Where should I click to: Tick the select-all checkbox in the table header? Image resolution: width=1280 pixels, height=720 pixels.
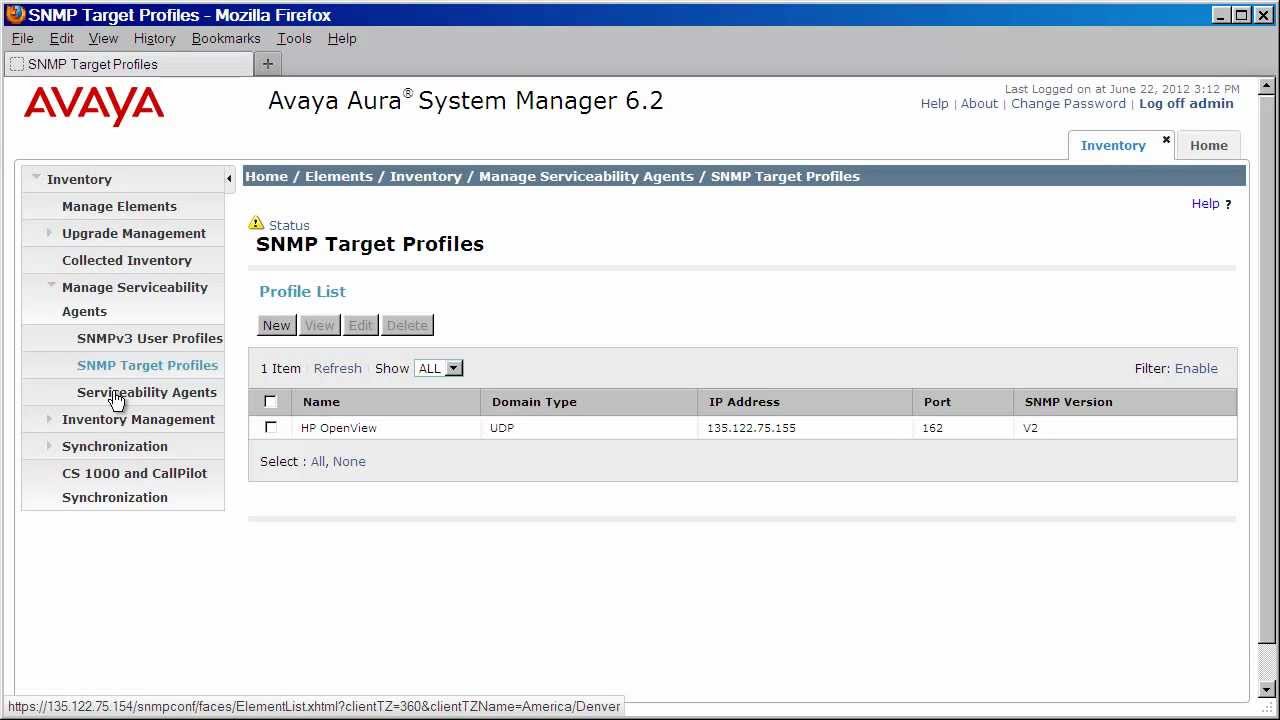270,402
